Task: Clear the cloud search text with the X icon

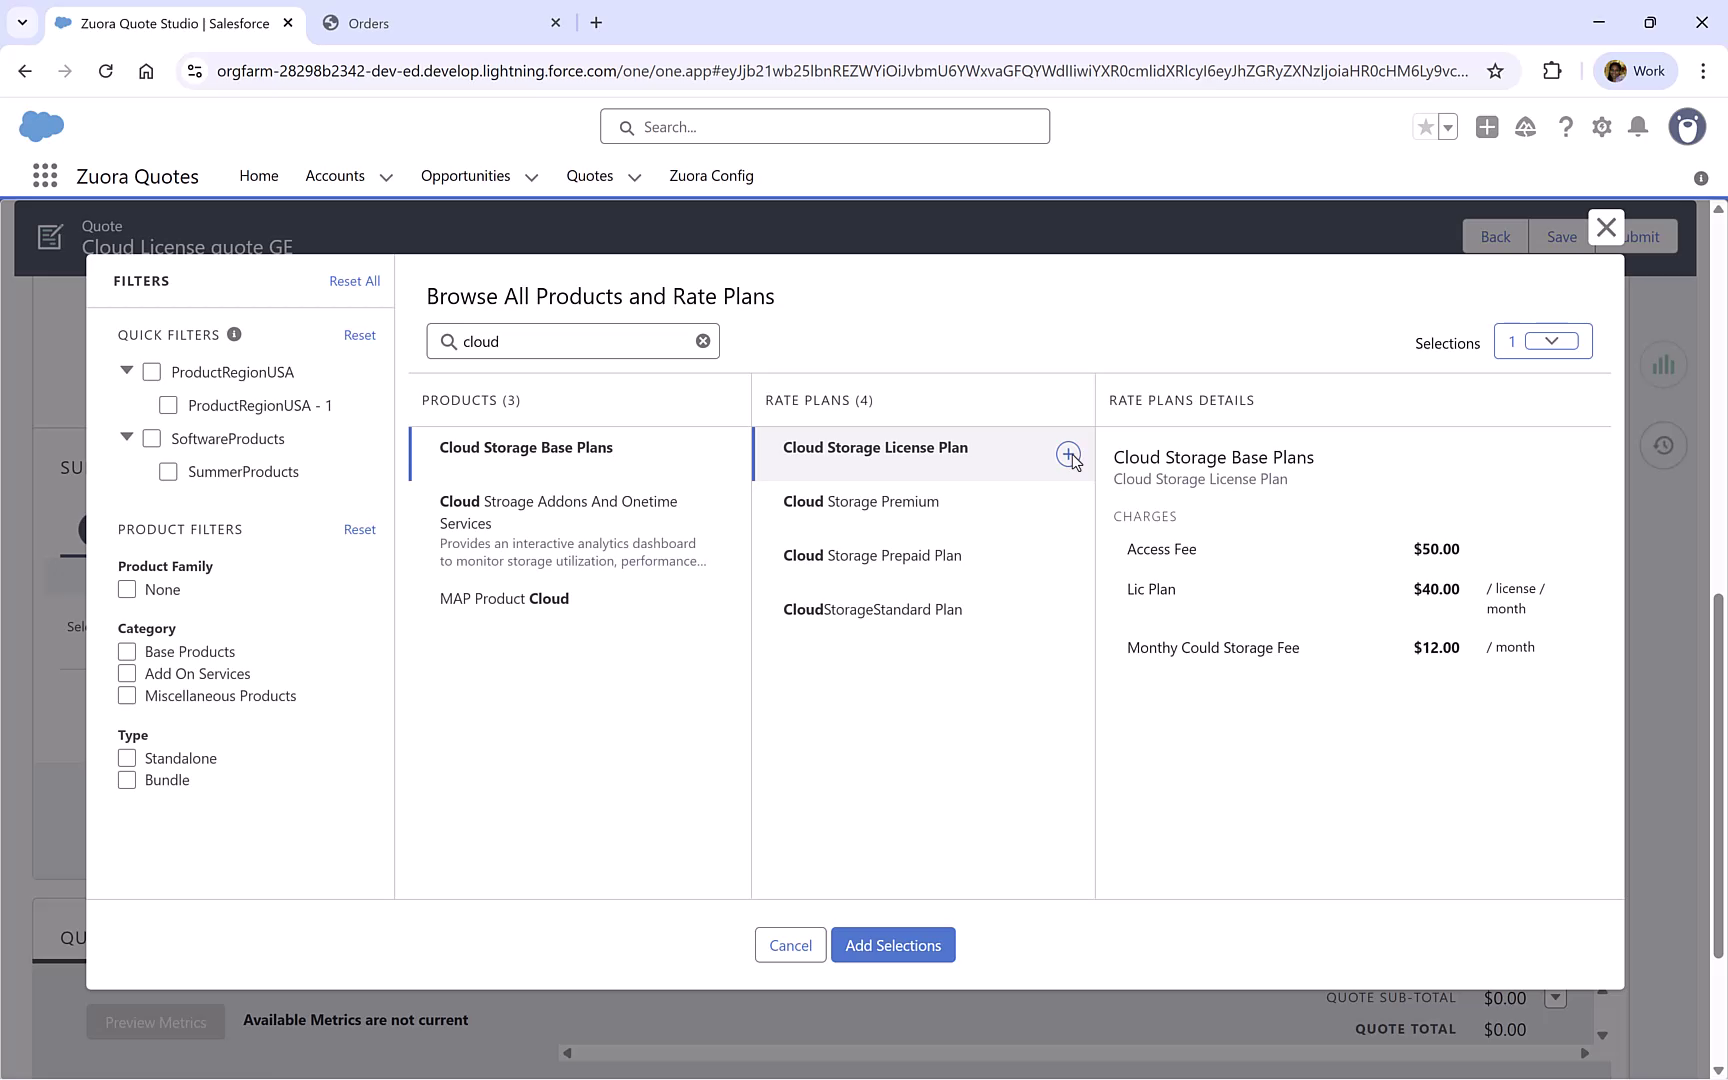Action: [x=703, y=341]
